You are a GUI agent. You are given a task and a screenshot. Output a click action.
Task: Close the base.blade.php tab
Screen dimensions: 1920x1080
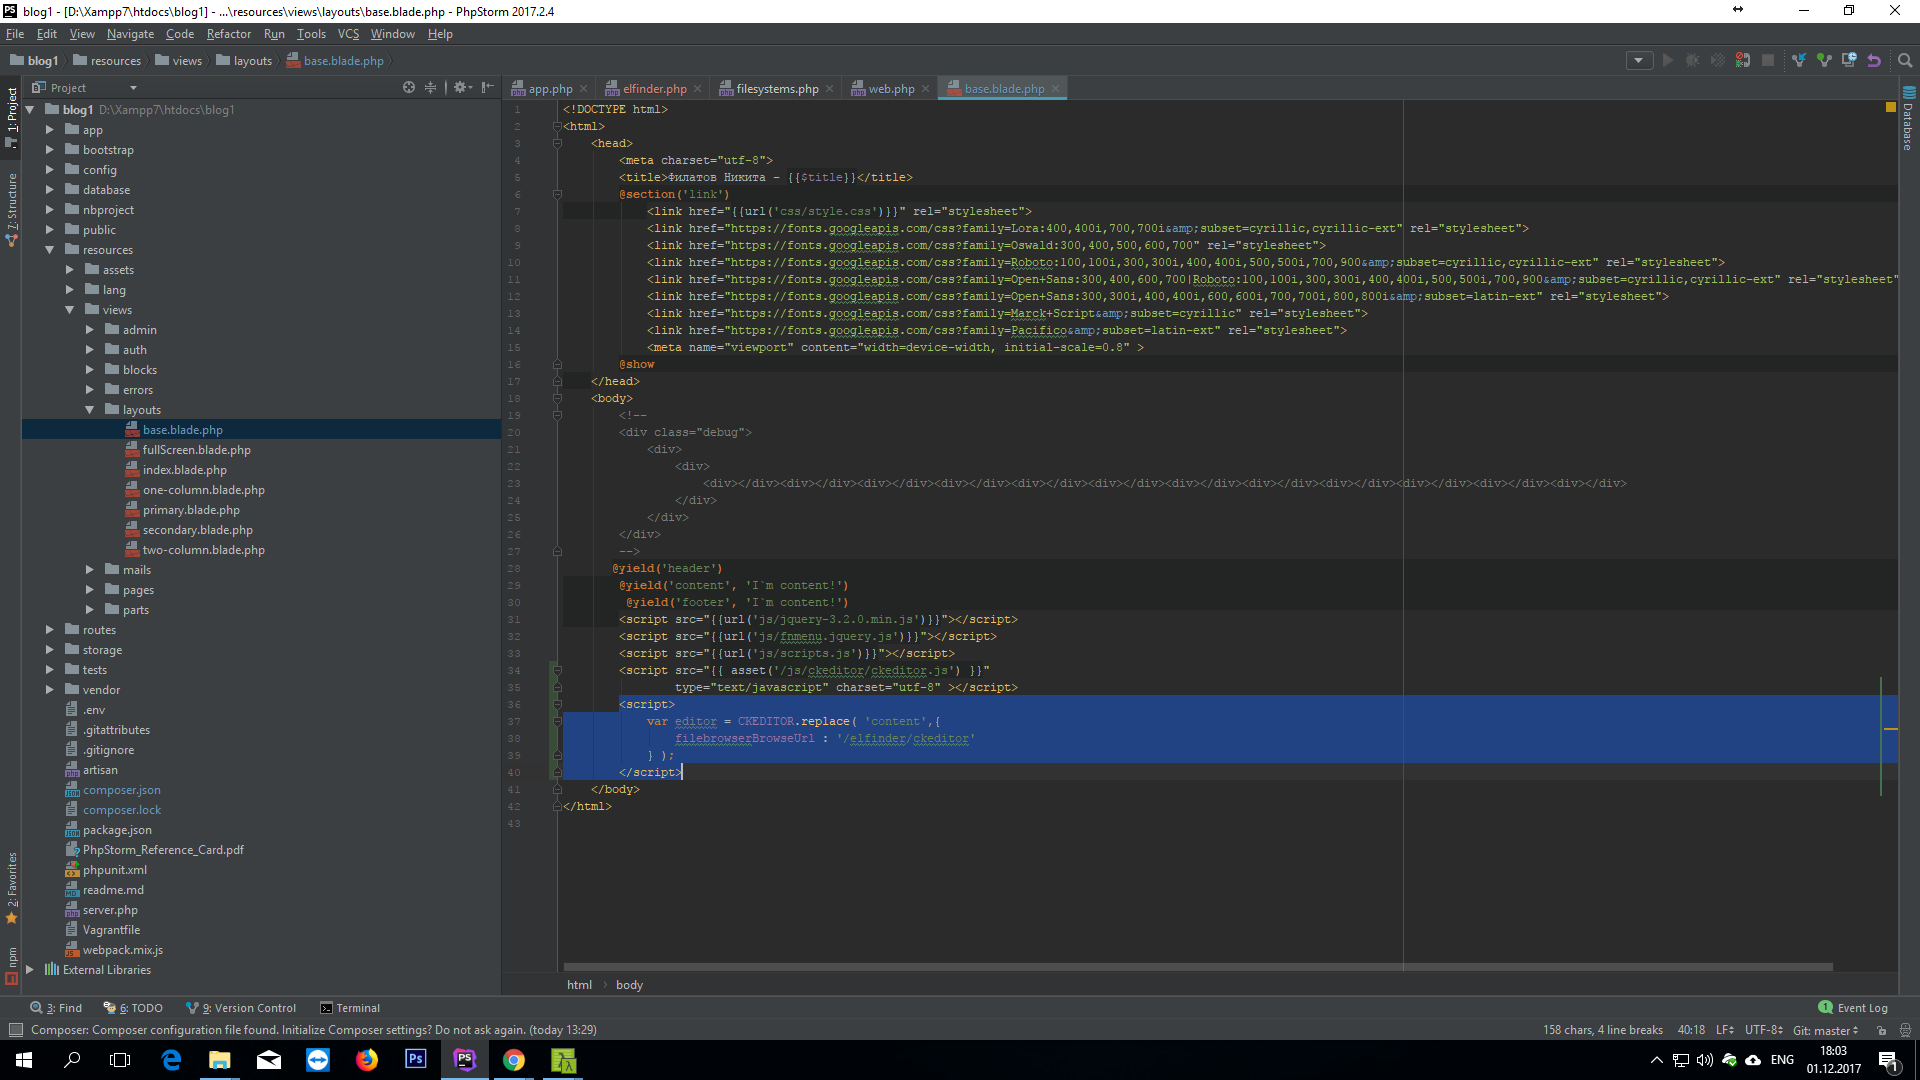coord(1055,89)
